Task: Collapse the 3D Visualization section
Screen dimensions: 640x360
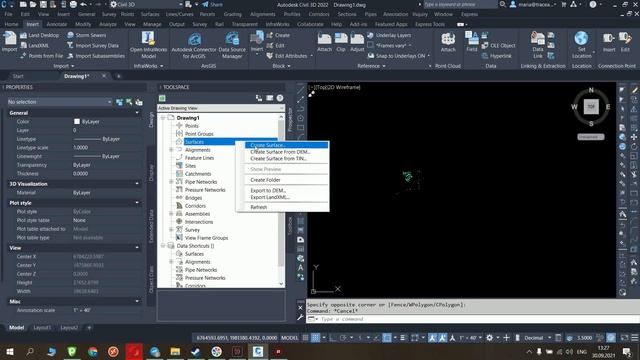Action: click(137, 184)
